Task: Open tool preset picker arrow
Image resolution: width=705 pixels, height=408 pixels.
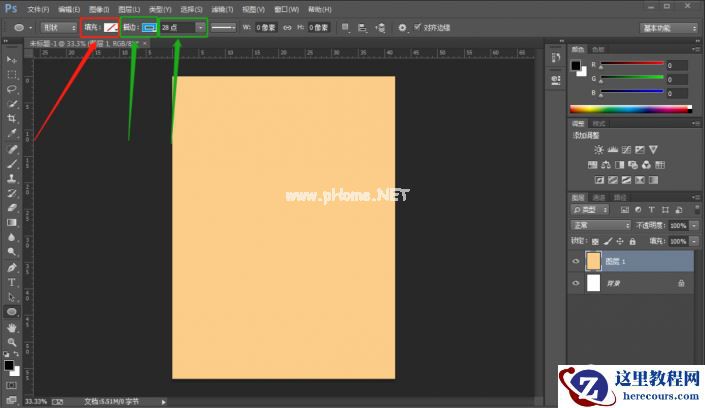Action: (x=31, y=28)
